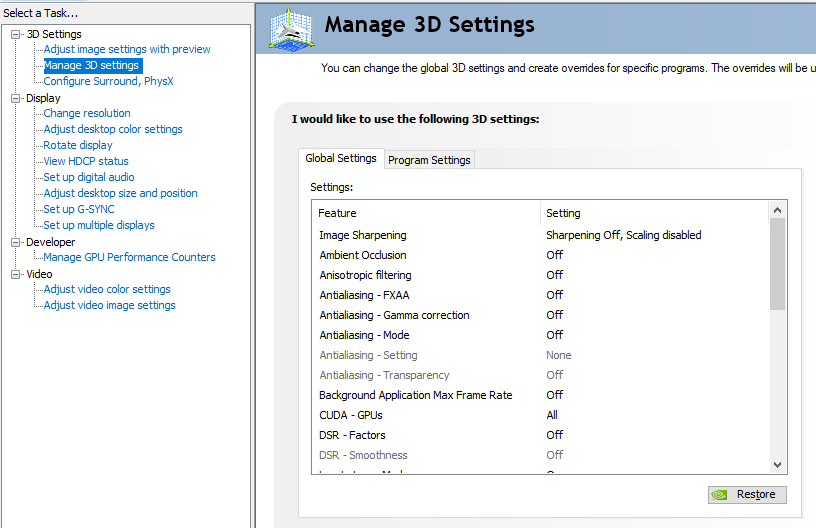Click the Feature column header
Screen dimensions: 816x528
coord(427,213)
